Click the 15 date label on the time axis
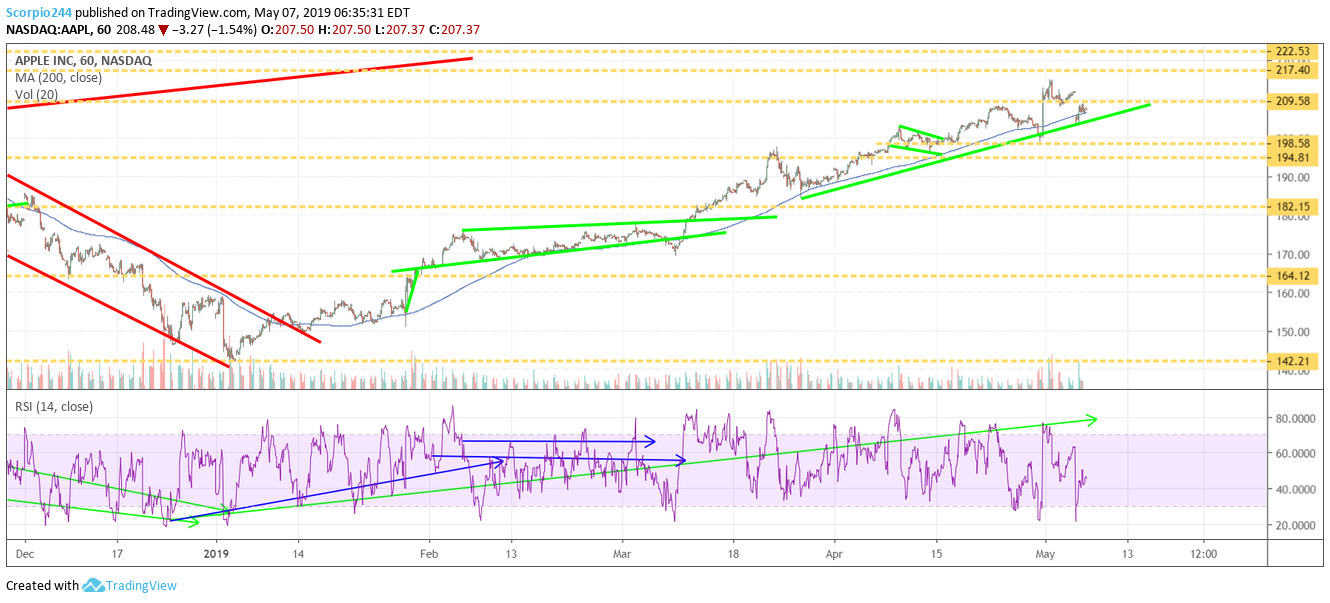The image size is (1330, 603). coord(936,552)
